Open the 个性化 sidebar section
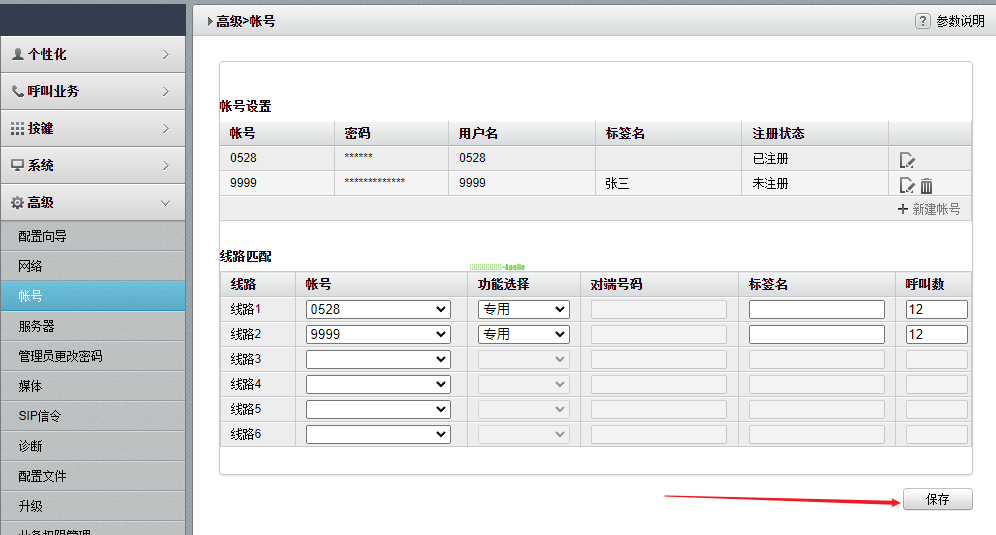 click(x=92, y=54)
